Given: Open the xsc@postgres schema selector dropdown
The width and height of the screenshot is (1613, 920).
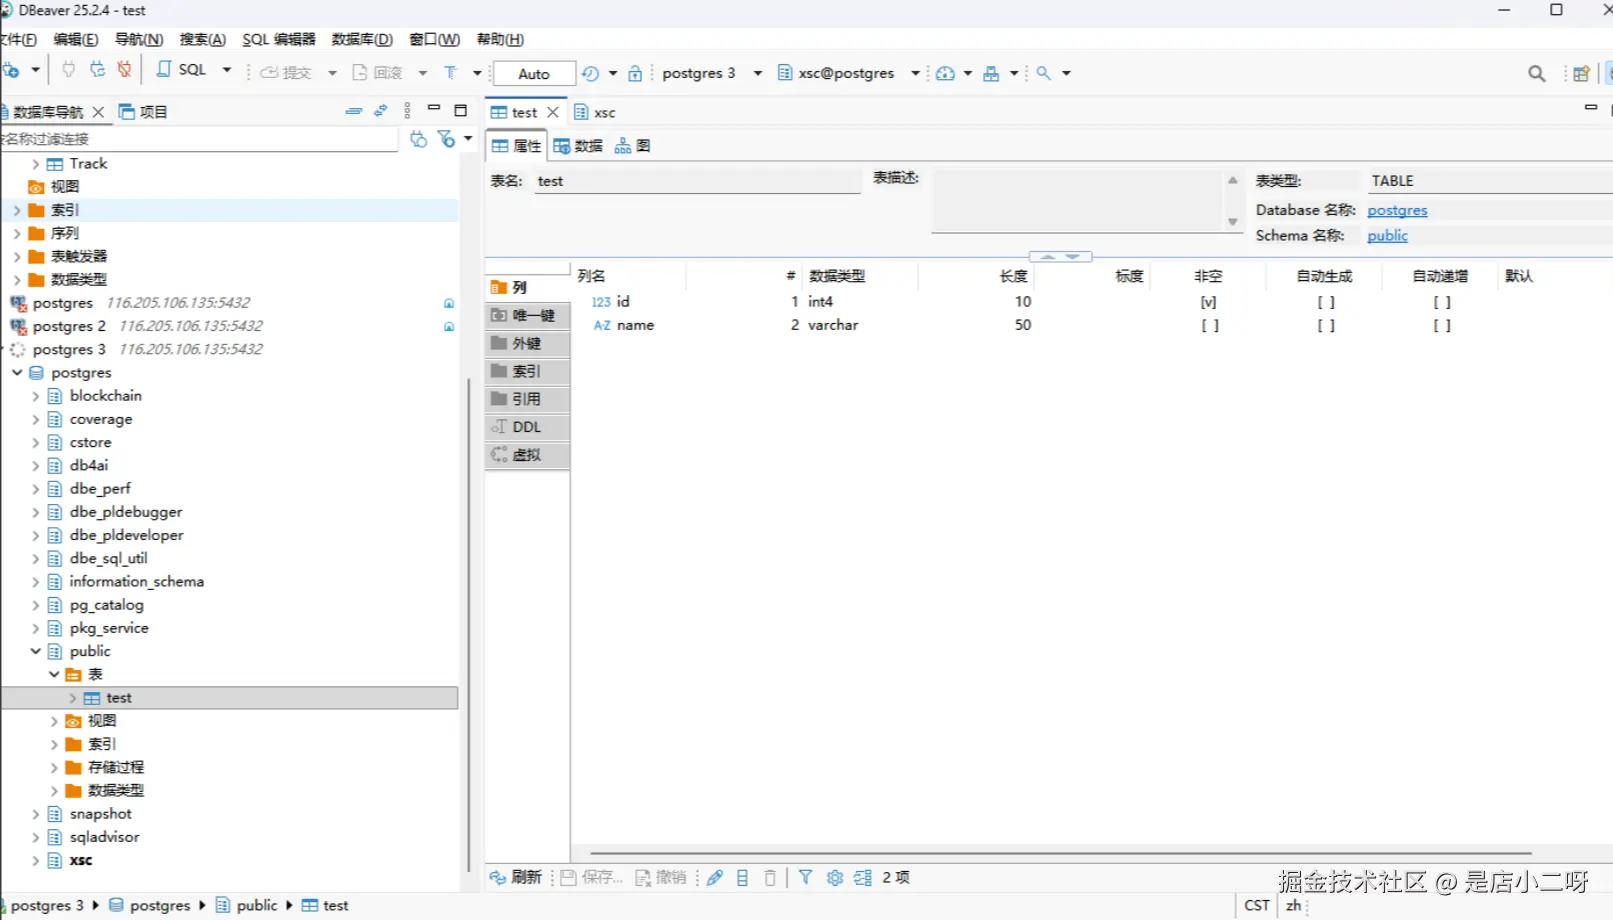Looking at the screenshot, I should click(848, 73).
